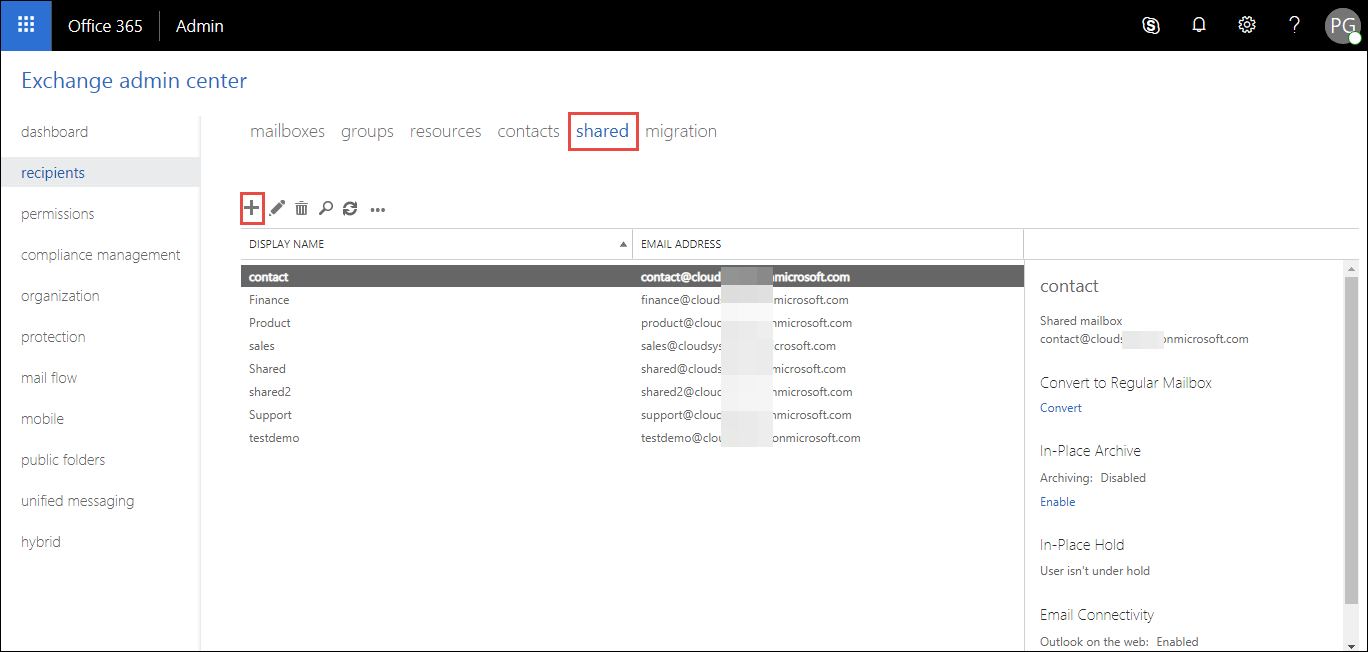Viewport: 1368px width, 652px height.
Task: Sort by the DISPLAY NAME column arrow
Action: point(623,244)
